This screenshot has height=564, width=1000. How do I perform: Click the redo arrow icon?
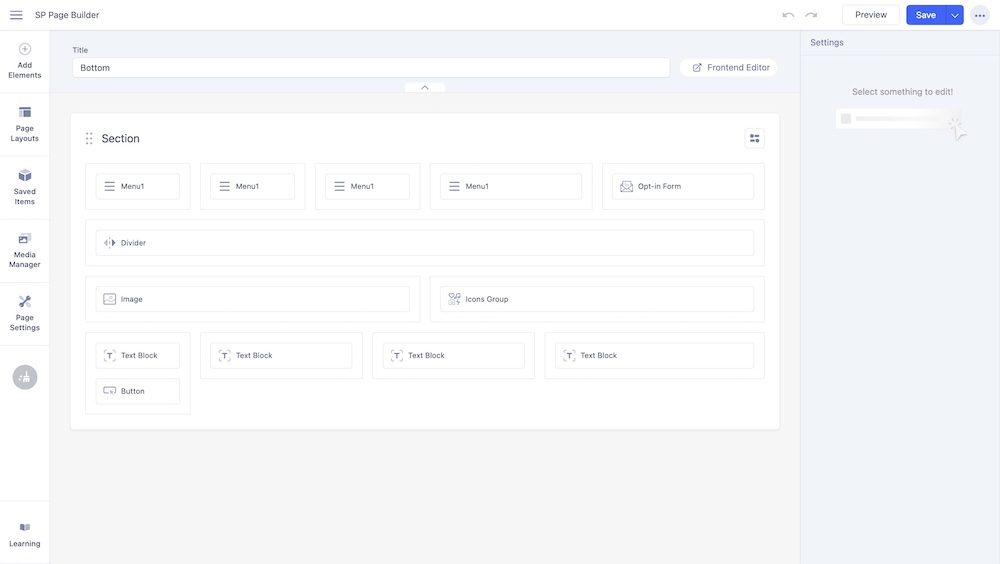coord(811,15)
